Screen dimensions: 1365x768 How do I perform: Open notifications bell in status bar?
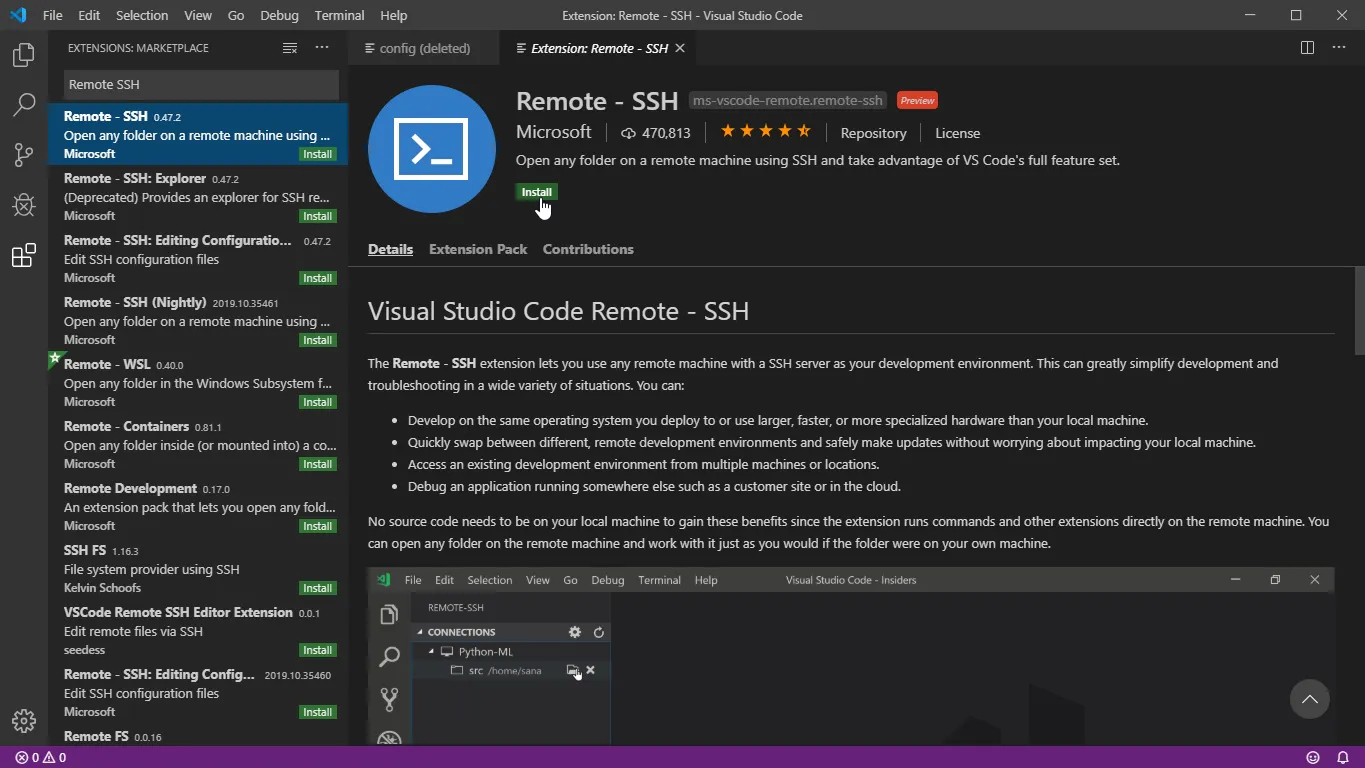pyautogui.click(x=1343, y=758)
